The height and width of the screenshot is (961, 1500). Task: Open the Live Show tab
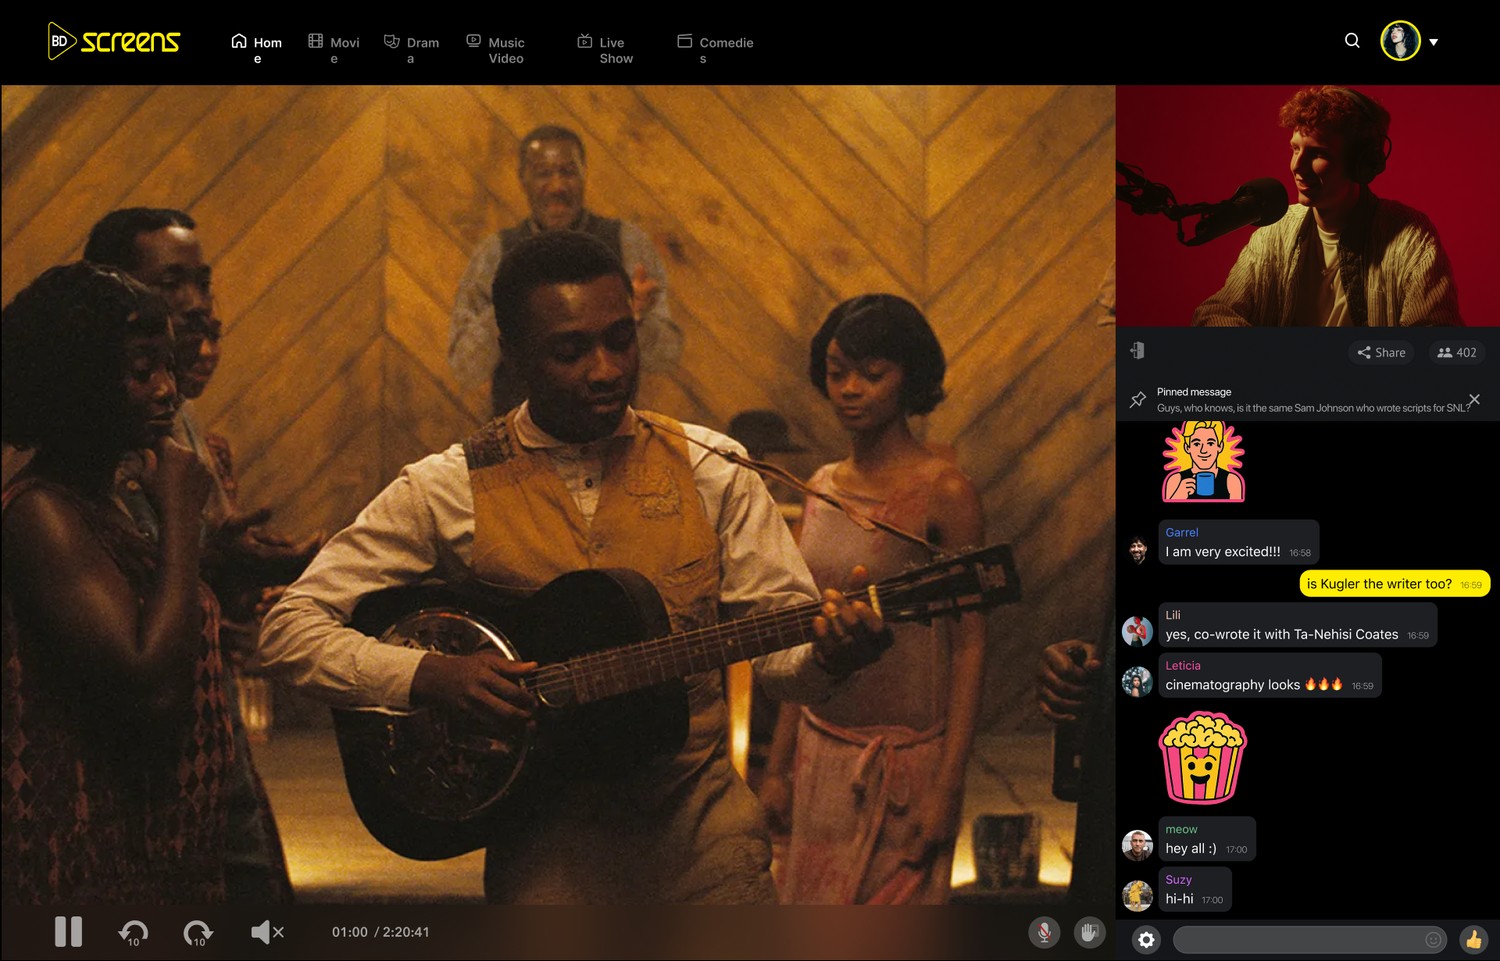click(606, 50)
